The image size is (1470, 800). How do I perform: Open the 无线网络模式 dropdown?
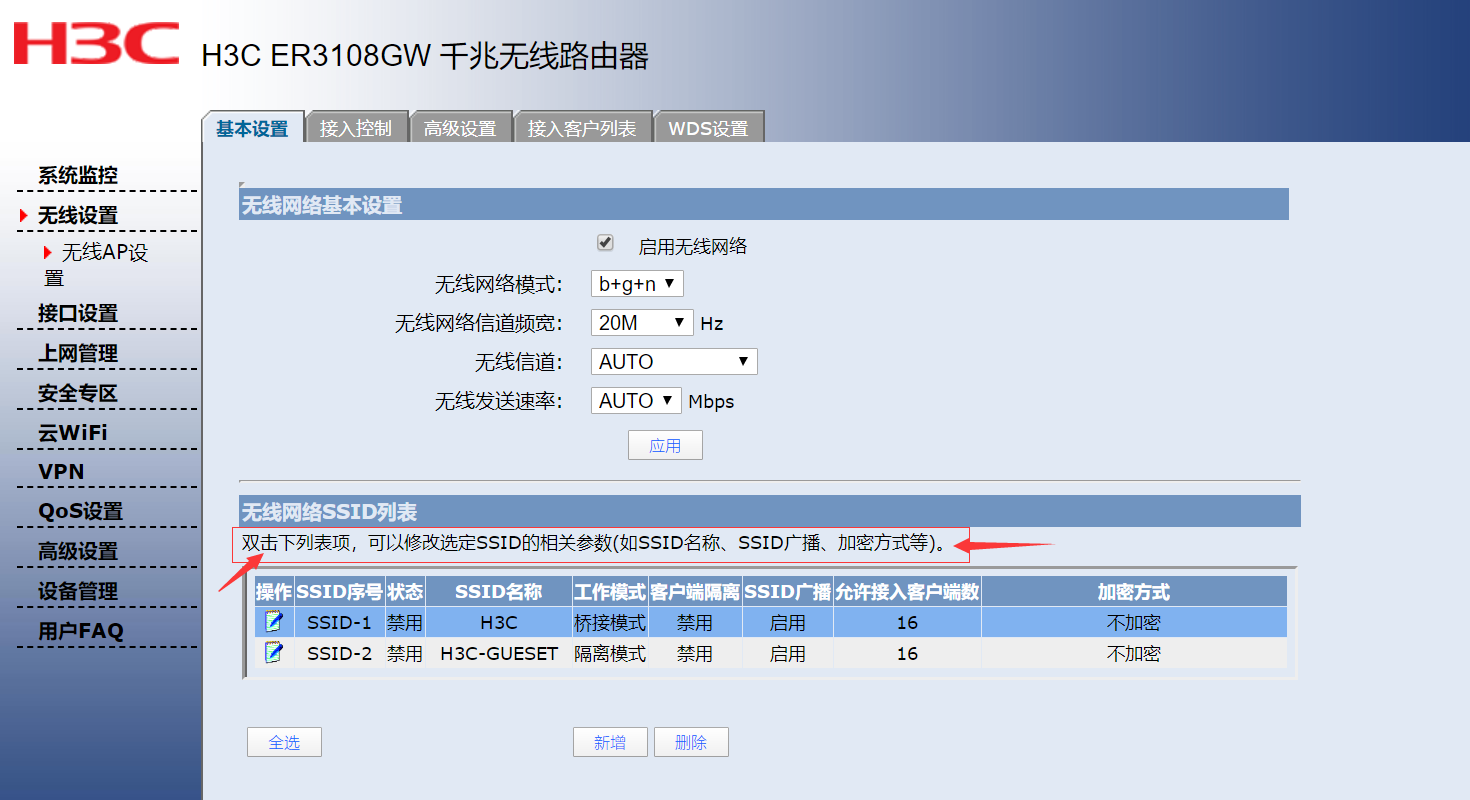[x=637, y=284]
